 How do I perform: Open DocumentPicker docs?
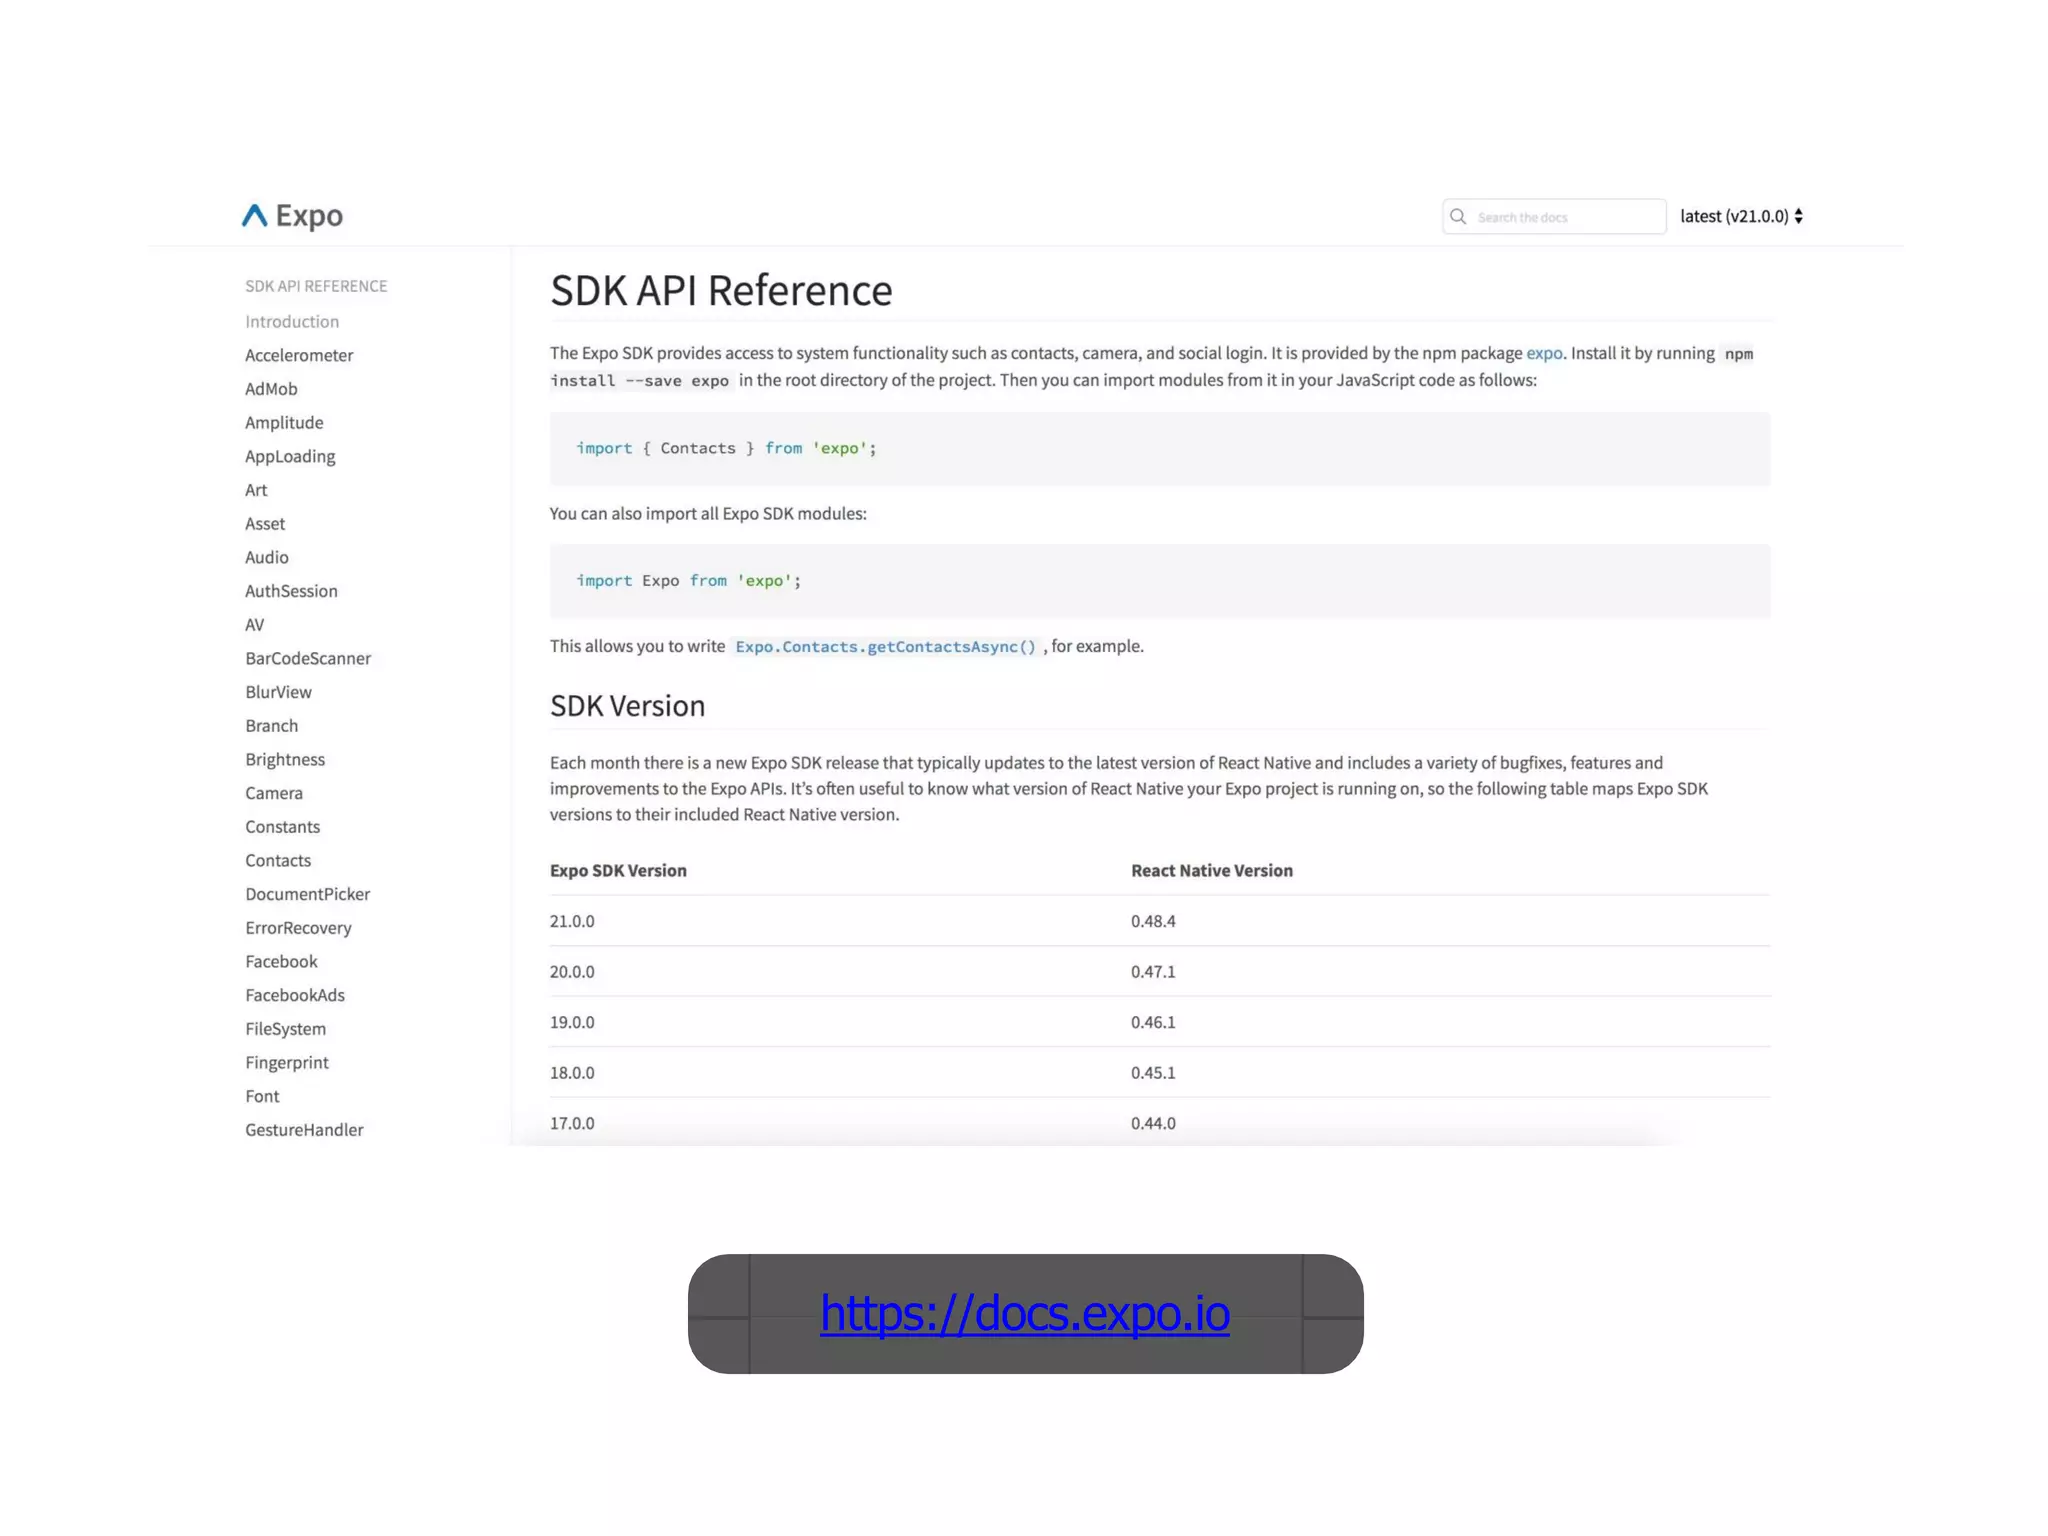[x=307, y=894]
